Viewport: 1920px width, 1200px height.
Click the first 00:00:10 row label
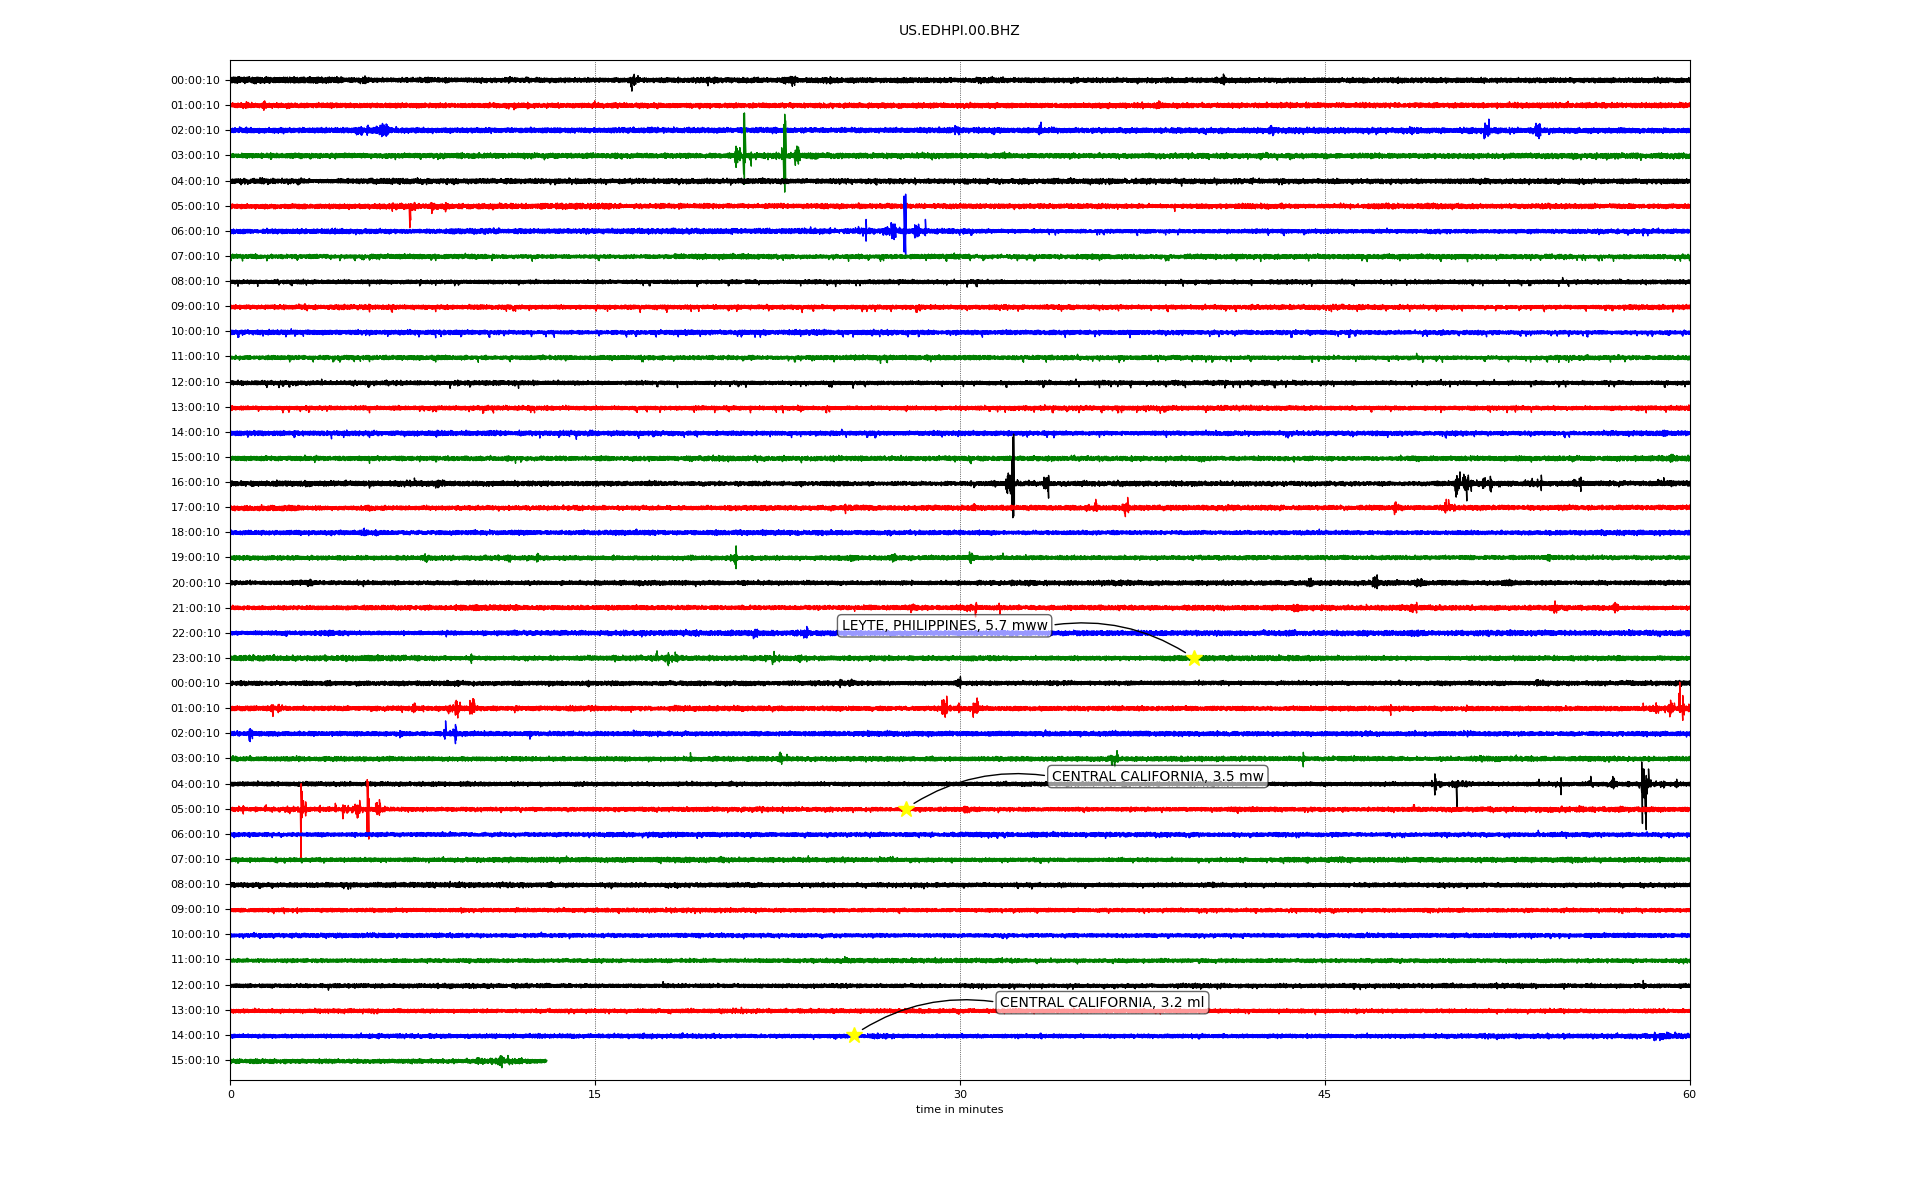tap(195, 81)
